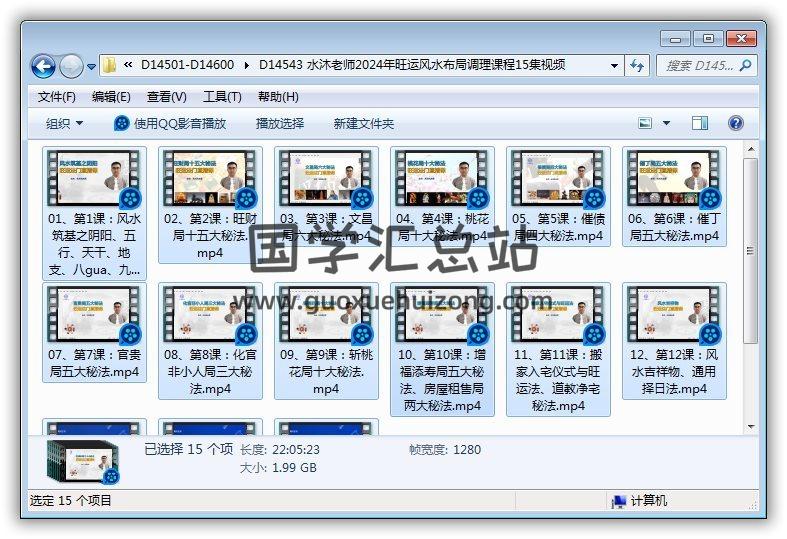
Task: Click the magnifier search icon
Action: [x=746, y=65]
